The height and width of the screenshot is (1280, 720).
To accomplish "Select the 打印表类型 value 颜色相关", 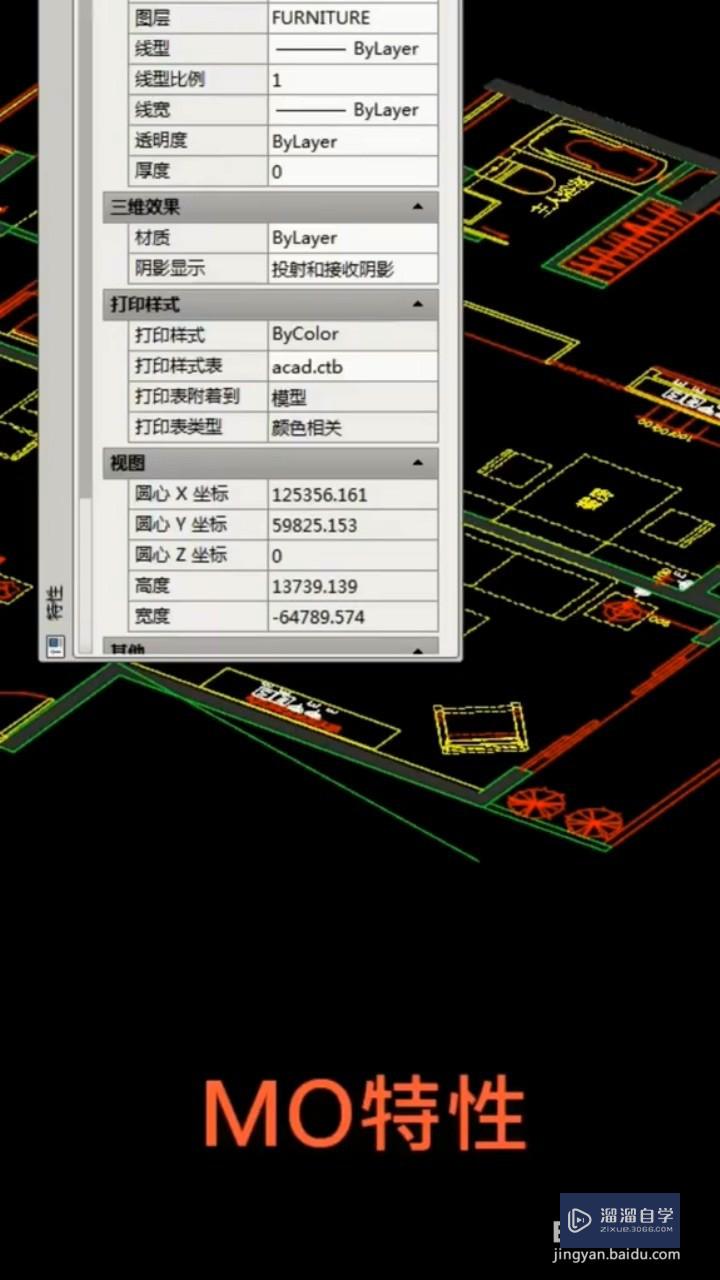I will point(353,427).
